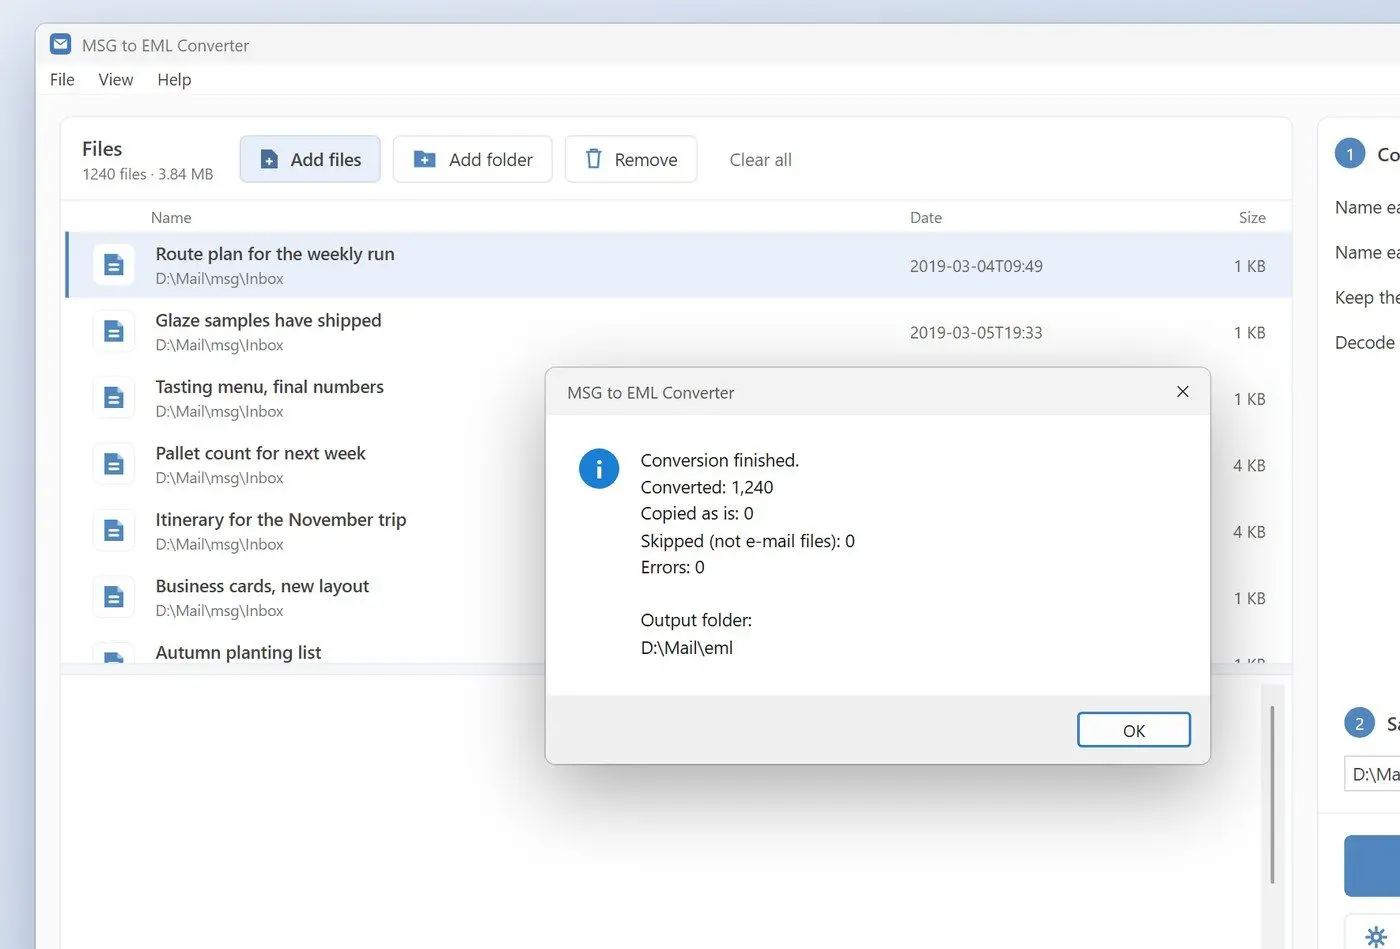Sort the file list by Date column
1400x949 pixels.
click(926, 217)
